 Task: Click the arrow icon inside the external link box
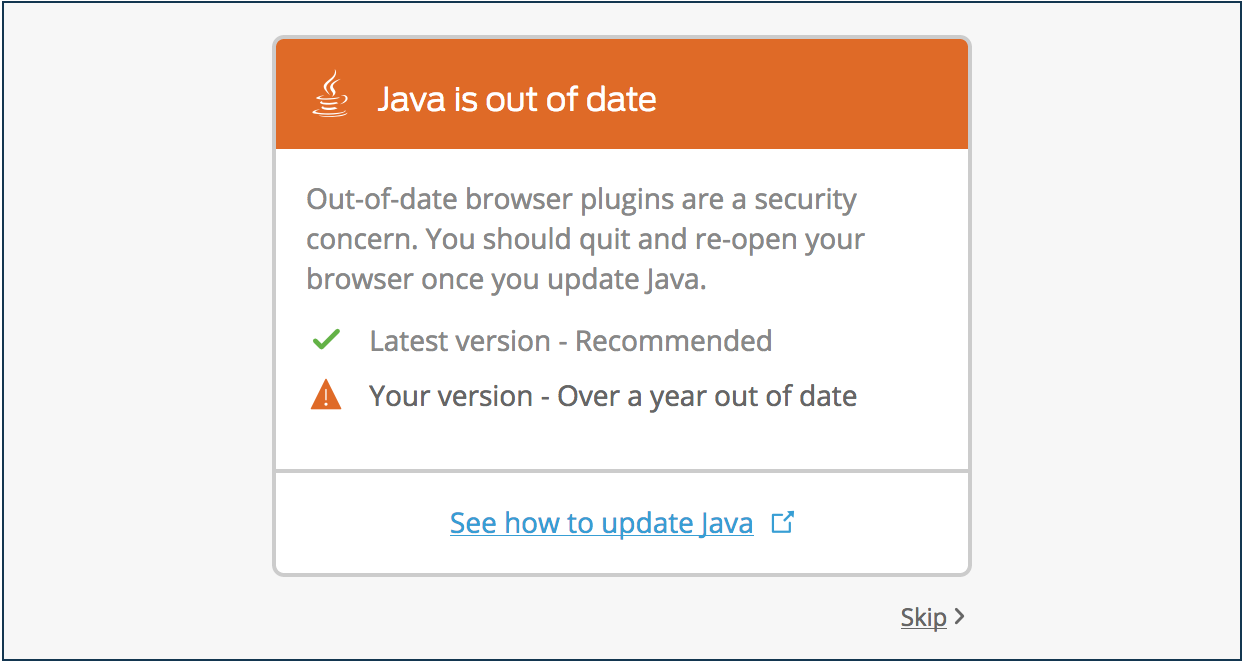[786, 518]
